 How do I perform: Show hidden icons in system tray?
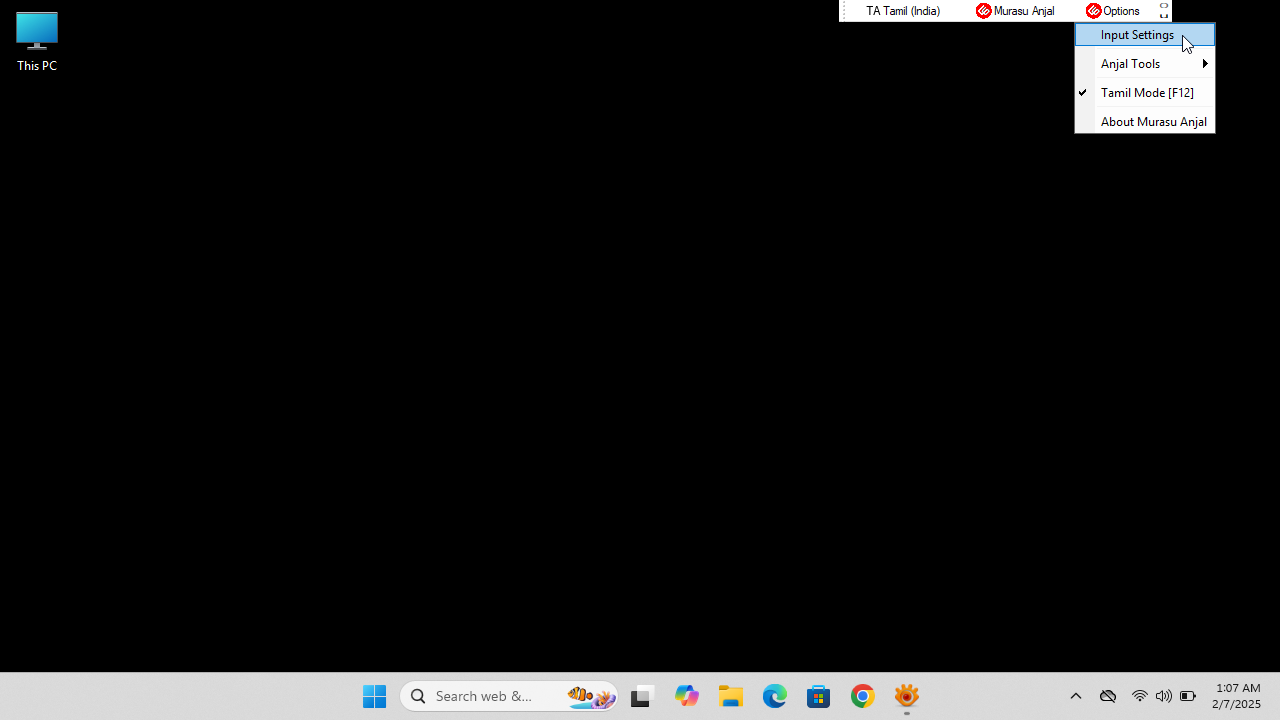[1076, 696]
